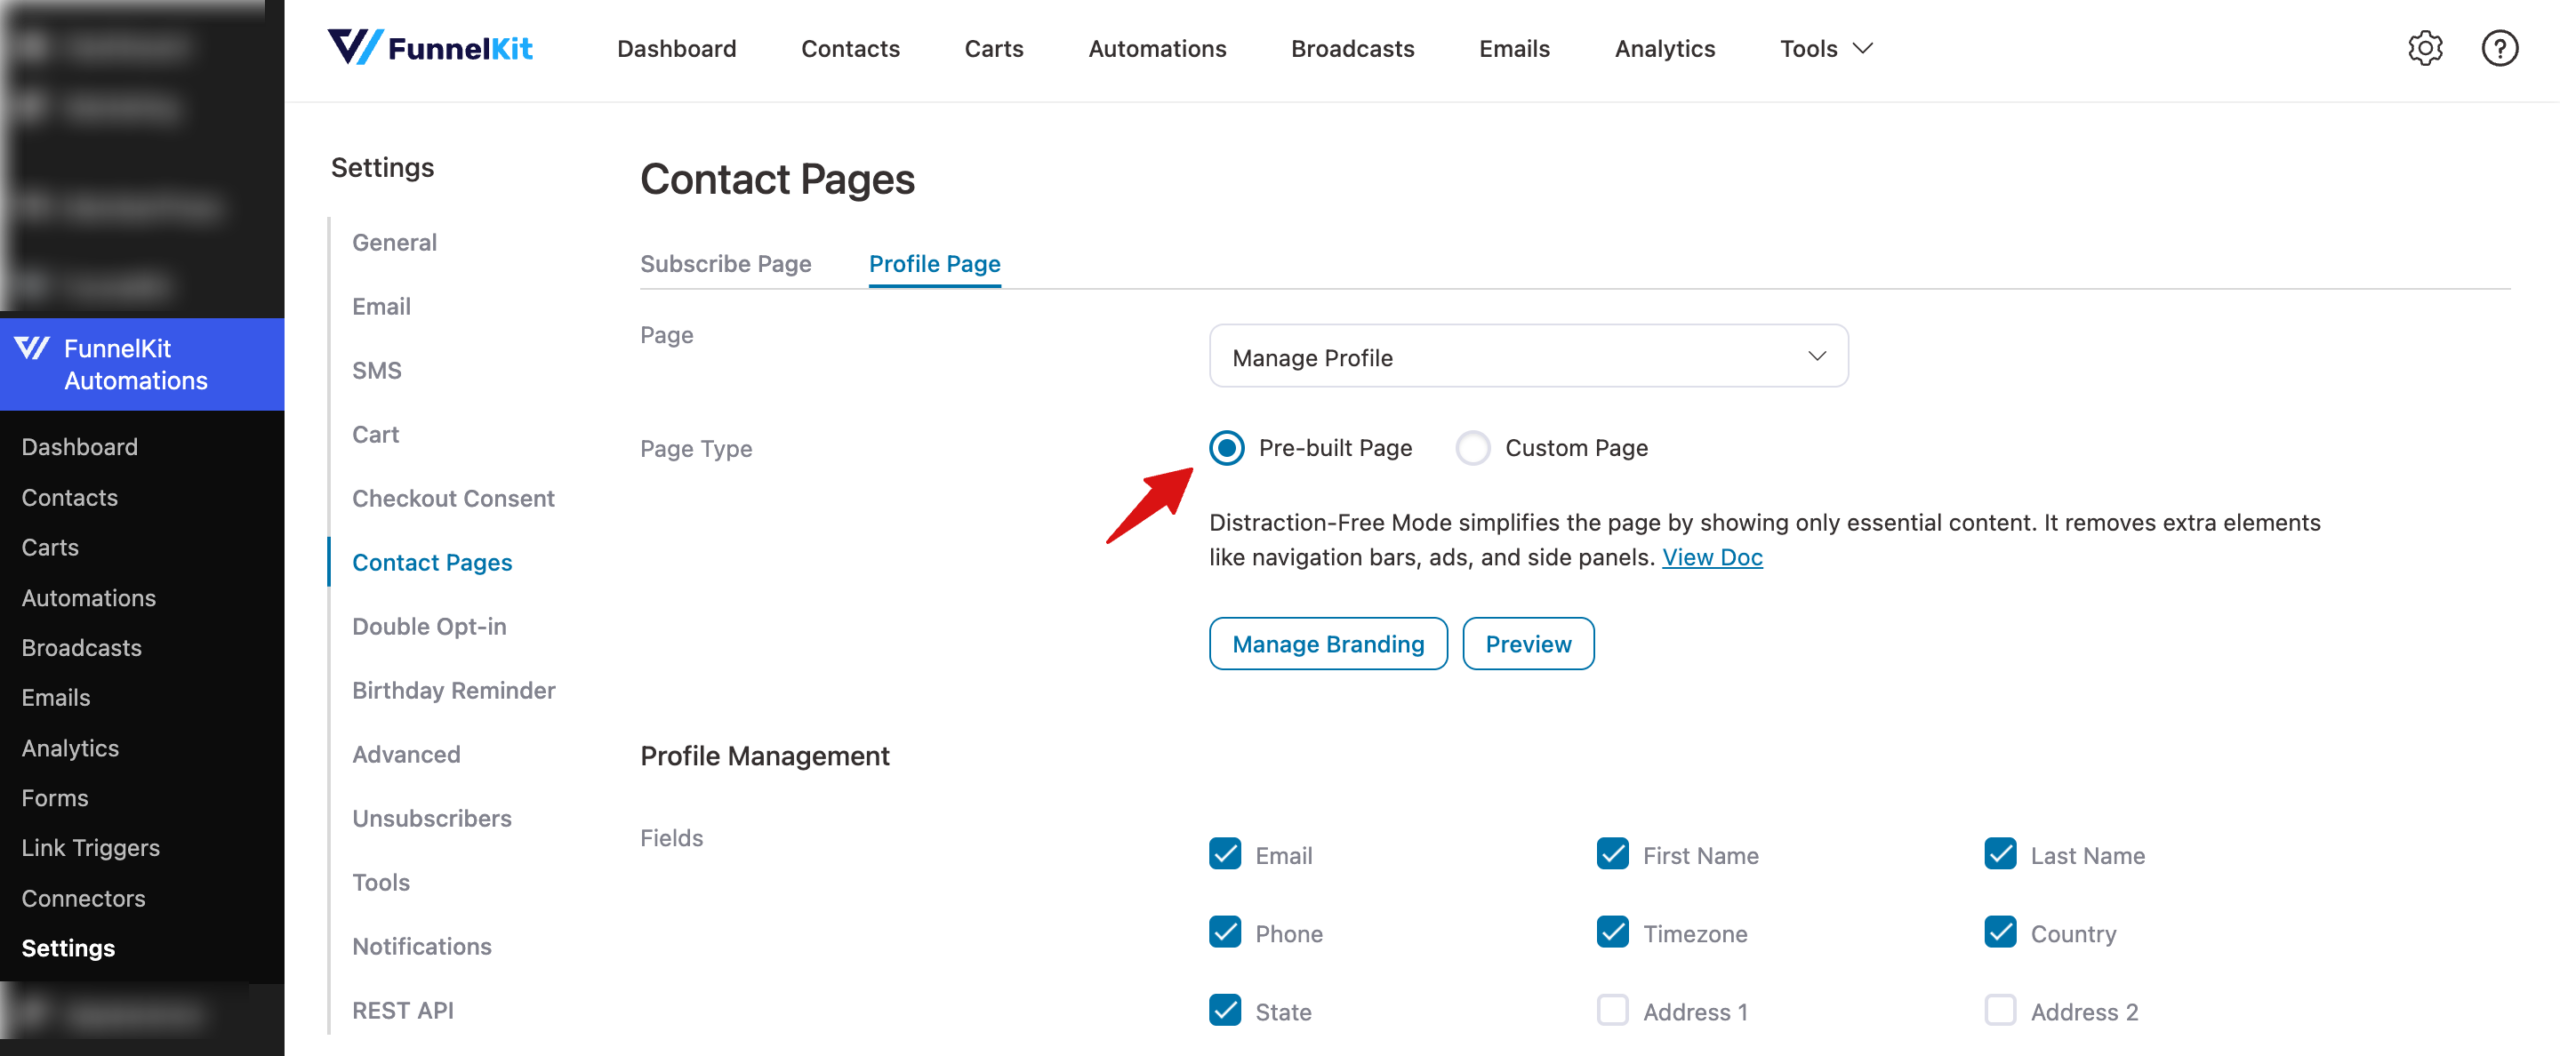The height and width of the screenshot is (1056, 2560).
Task: Switch to the Custom Page option
Action: point(1473,448)
